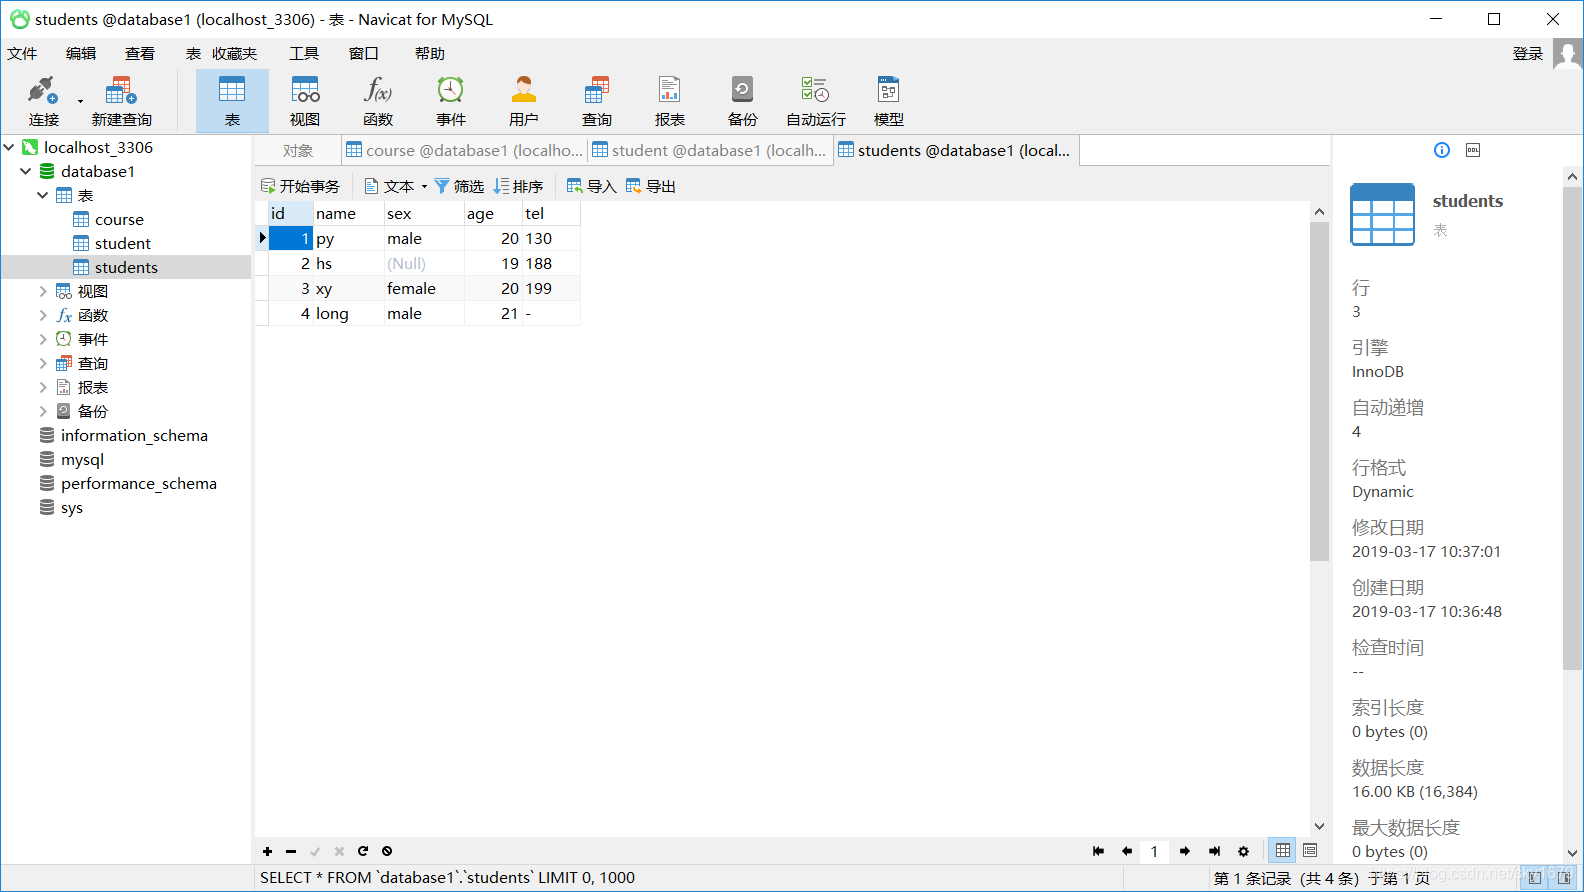Go to the last page of records
1584x892 pixels.
point(1214,851)
